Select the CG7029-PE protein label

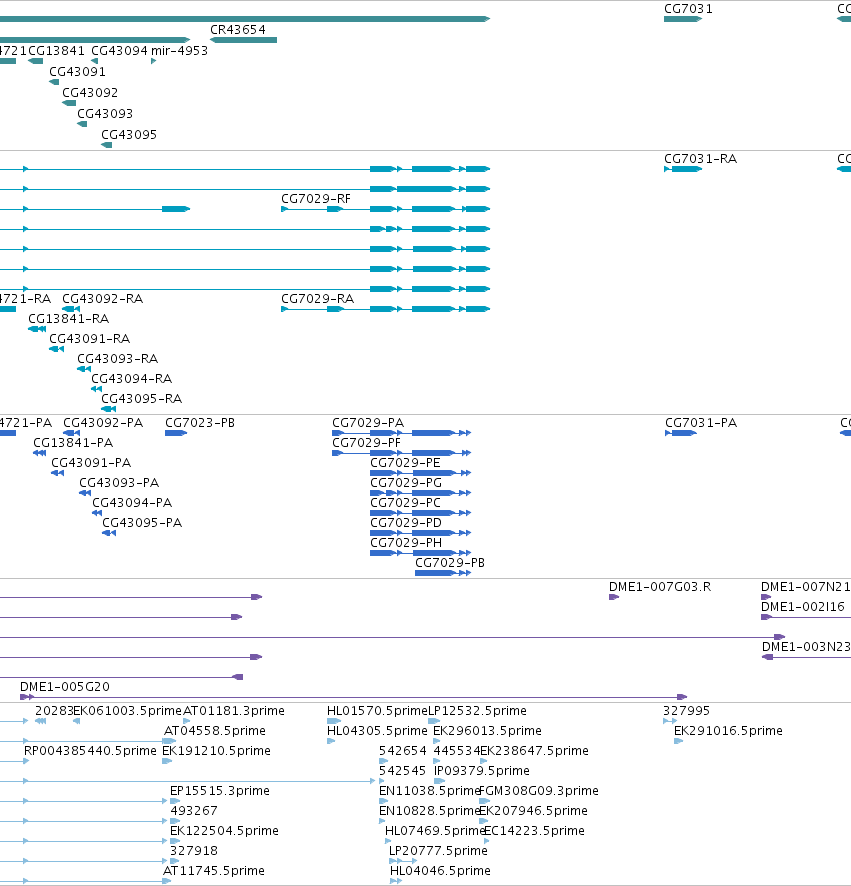pos(405,463)
